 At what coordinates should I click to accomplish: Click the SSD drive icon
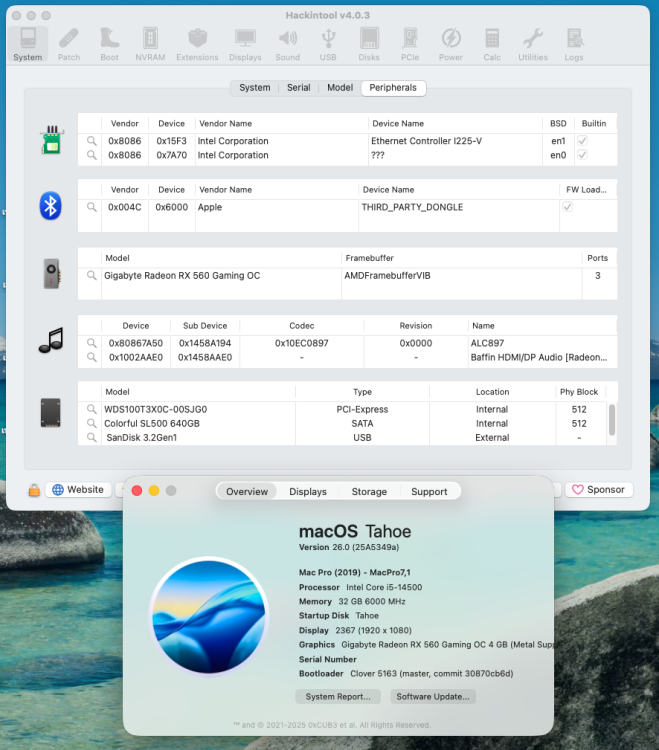coord(51,413)
